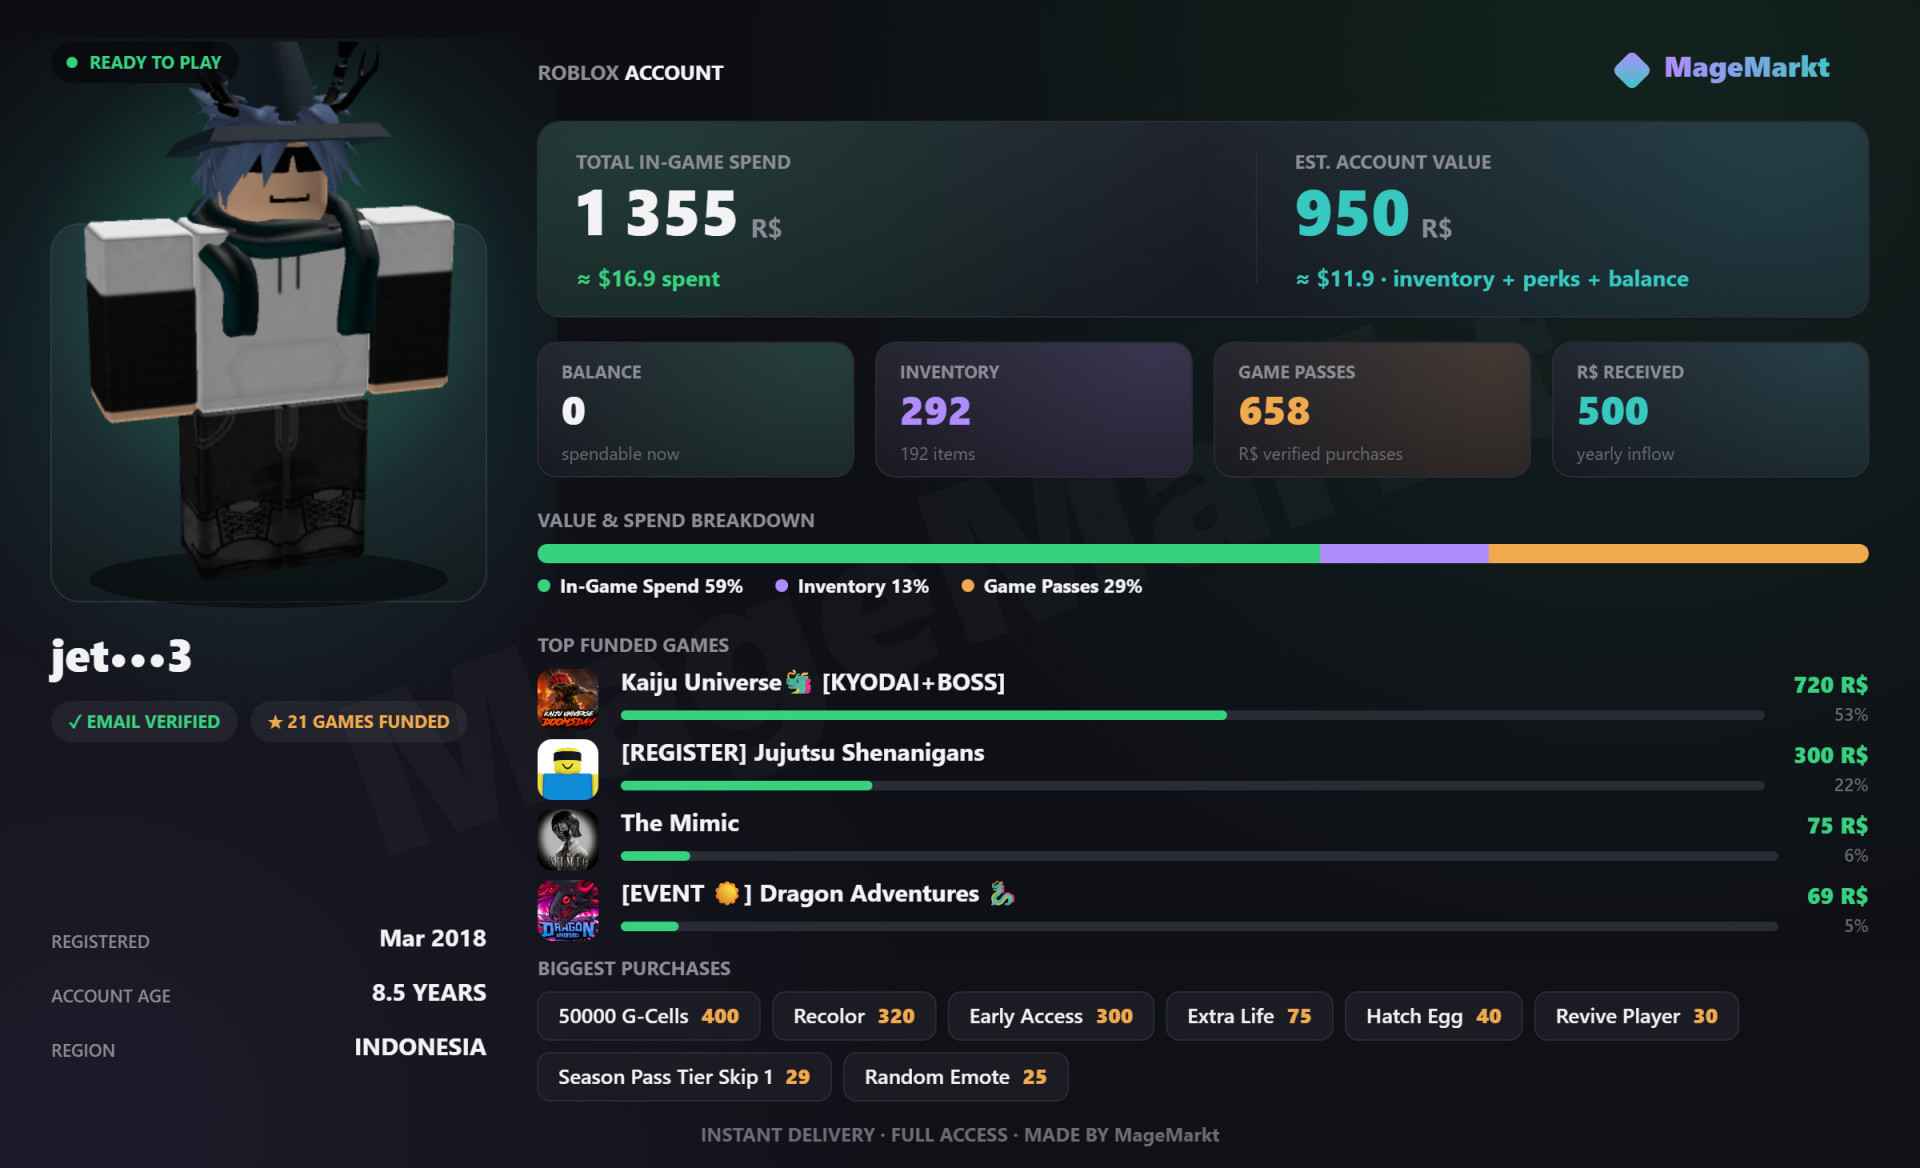Click the username jet•••3
This screenshot has width=1920, height=1168.
pos(121,657)
